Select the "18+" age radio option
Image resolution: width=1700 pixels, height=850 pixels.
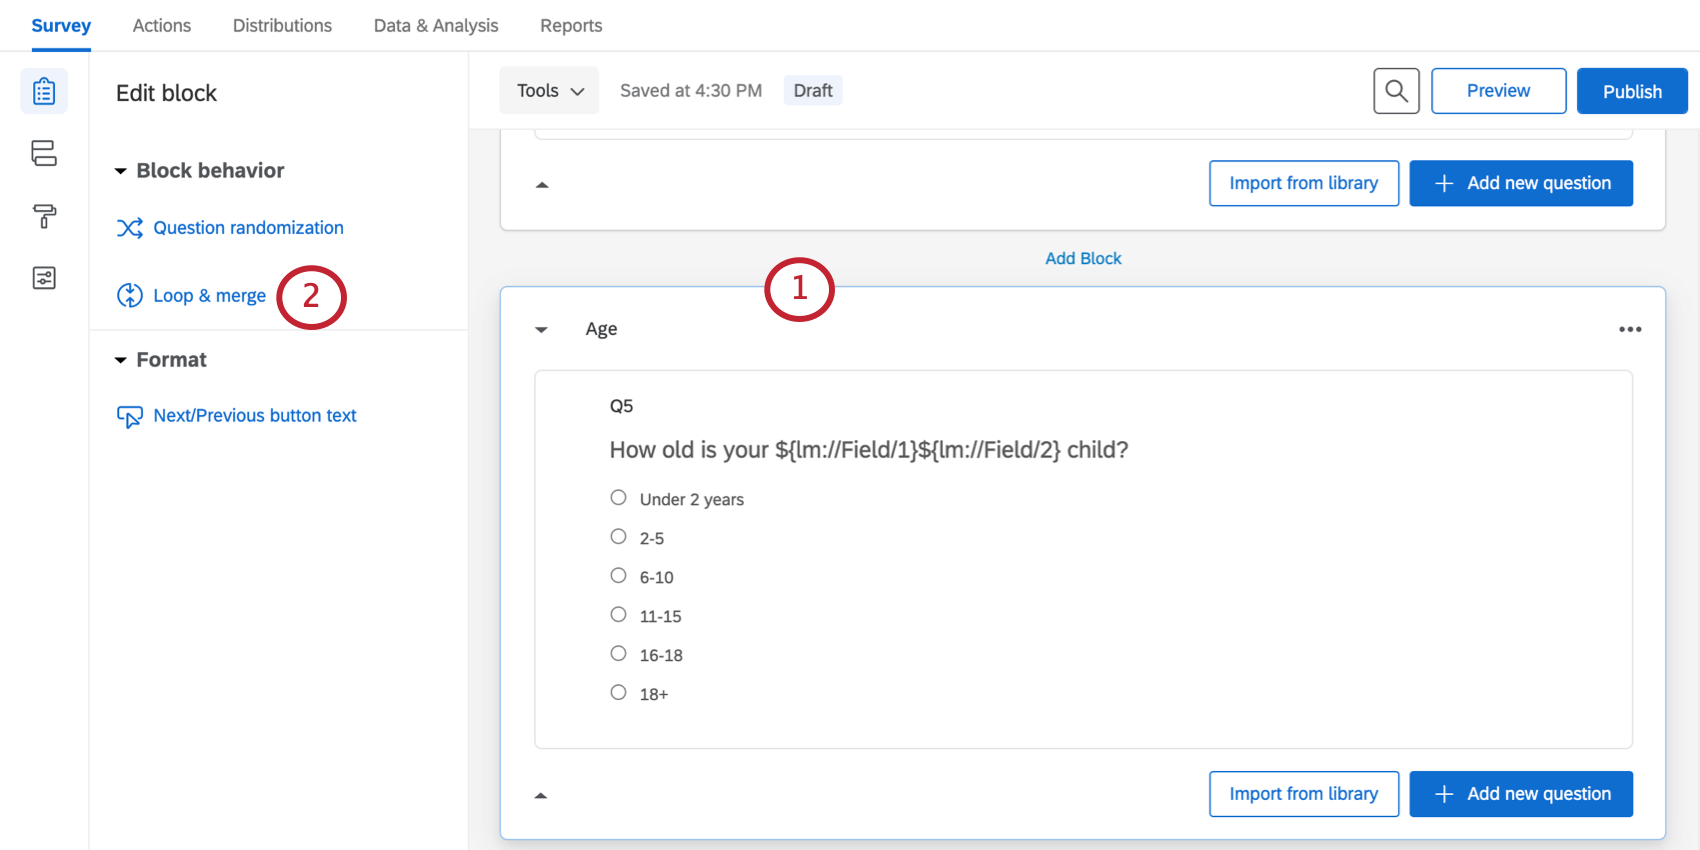[x=619, y=693]
